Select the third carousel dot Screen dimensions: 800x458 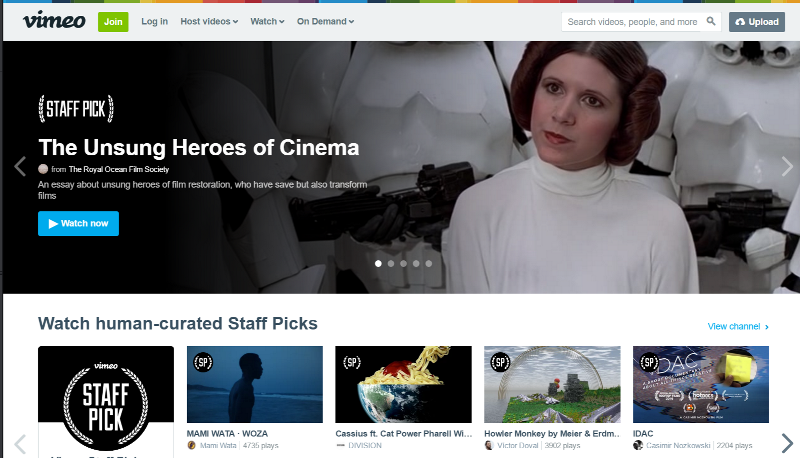(404, 264)
